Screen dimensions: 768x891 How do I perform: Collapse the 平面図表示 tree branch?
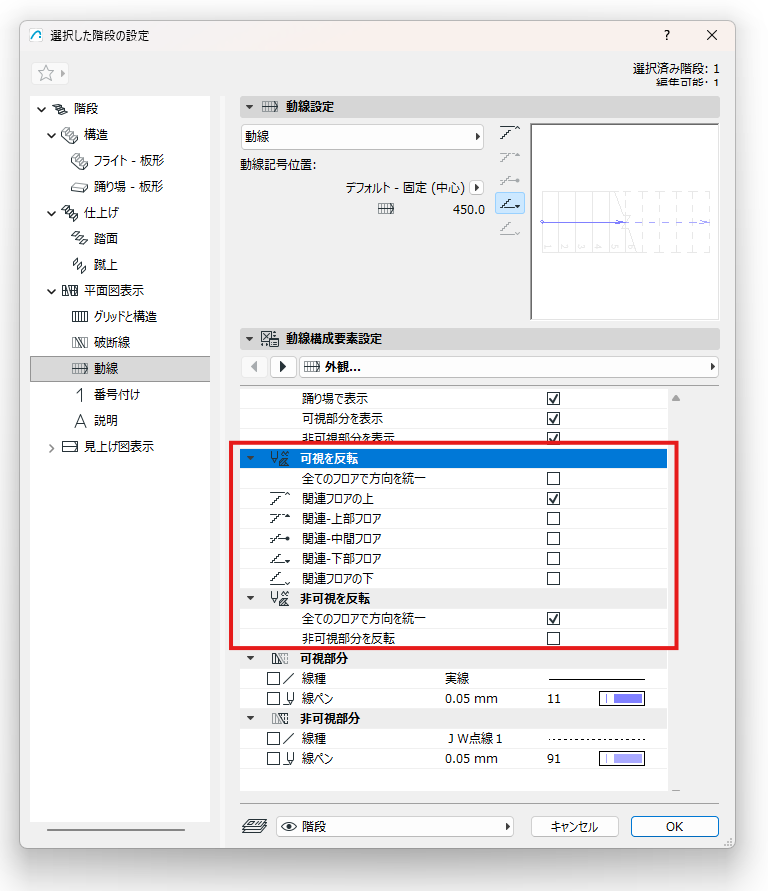(52, 291)
